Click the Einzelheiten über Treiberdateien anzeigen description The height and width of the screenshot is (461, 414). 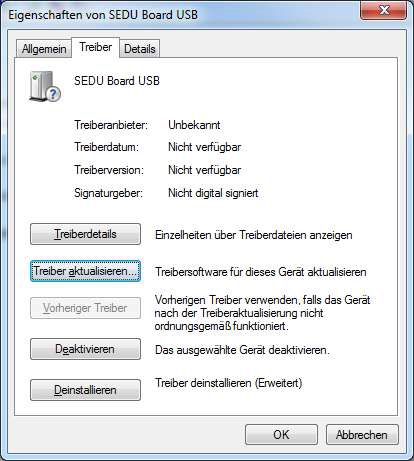[254, 235]
